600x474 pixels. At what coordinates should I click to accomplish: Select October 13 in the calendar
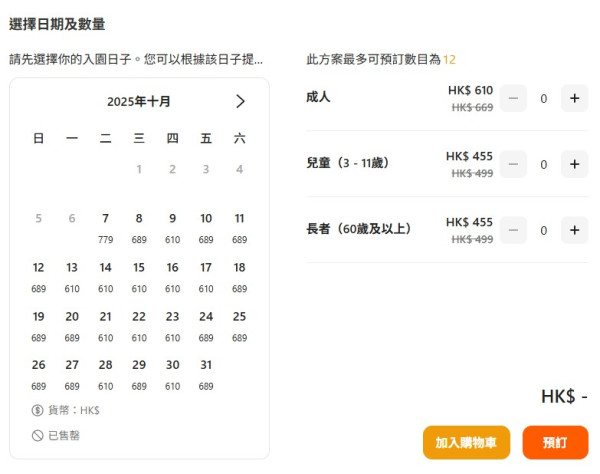72,275
